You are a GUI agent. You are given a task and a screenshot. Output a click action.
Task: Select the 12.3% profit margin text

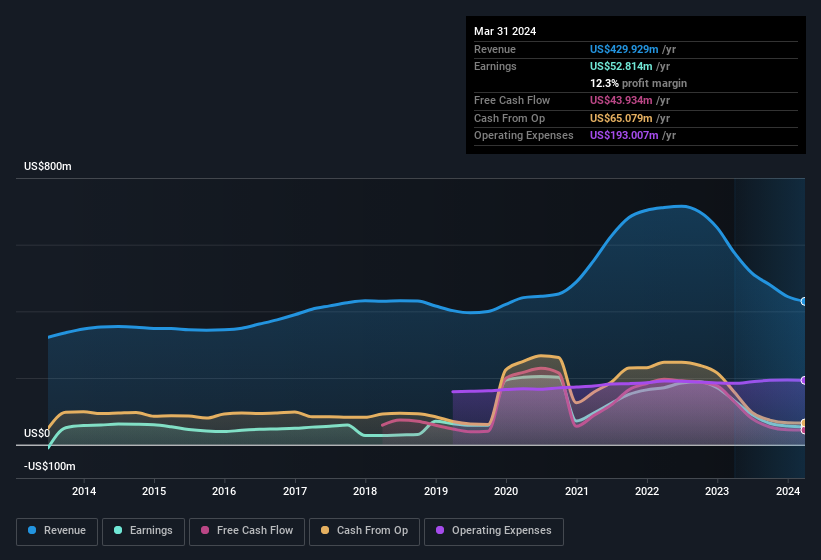(638, 83)
